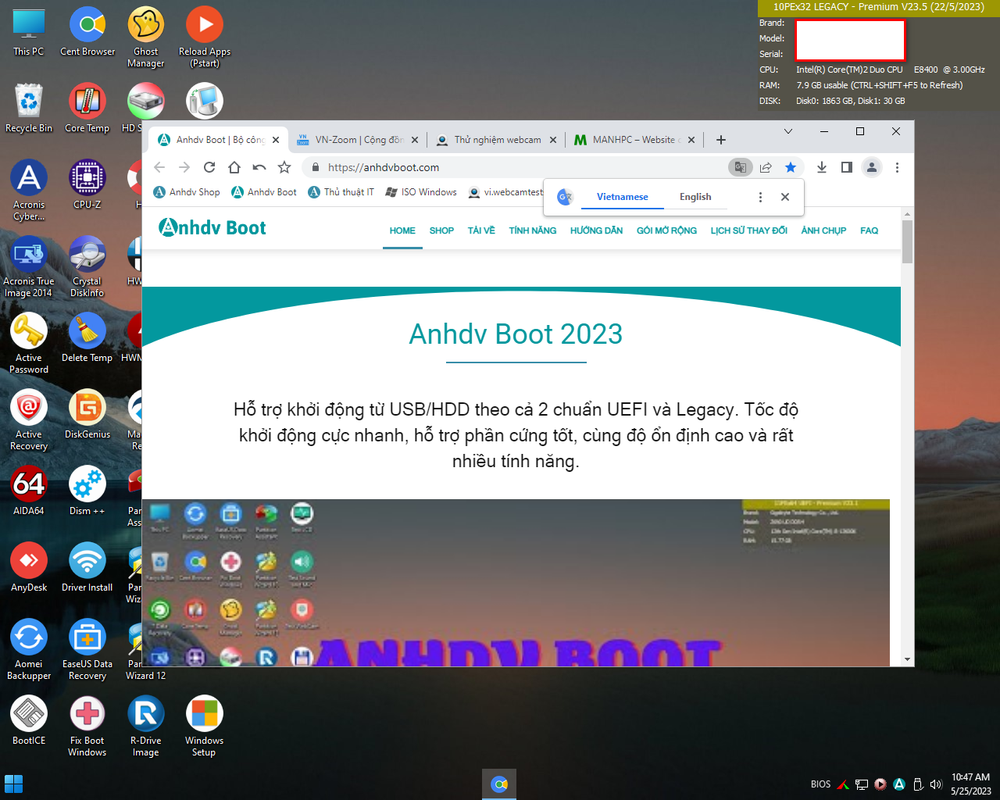Open This PC desktop icon
This screenshot has height=800, width=1000.
point(29,33)
